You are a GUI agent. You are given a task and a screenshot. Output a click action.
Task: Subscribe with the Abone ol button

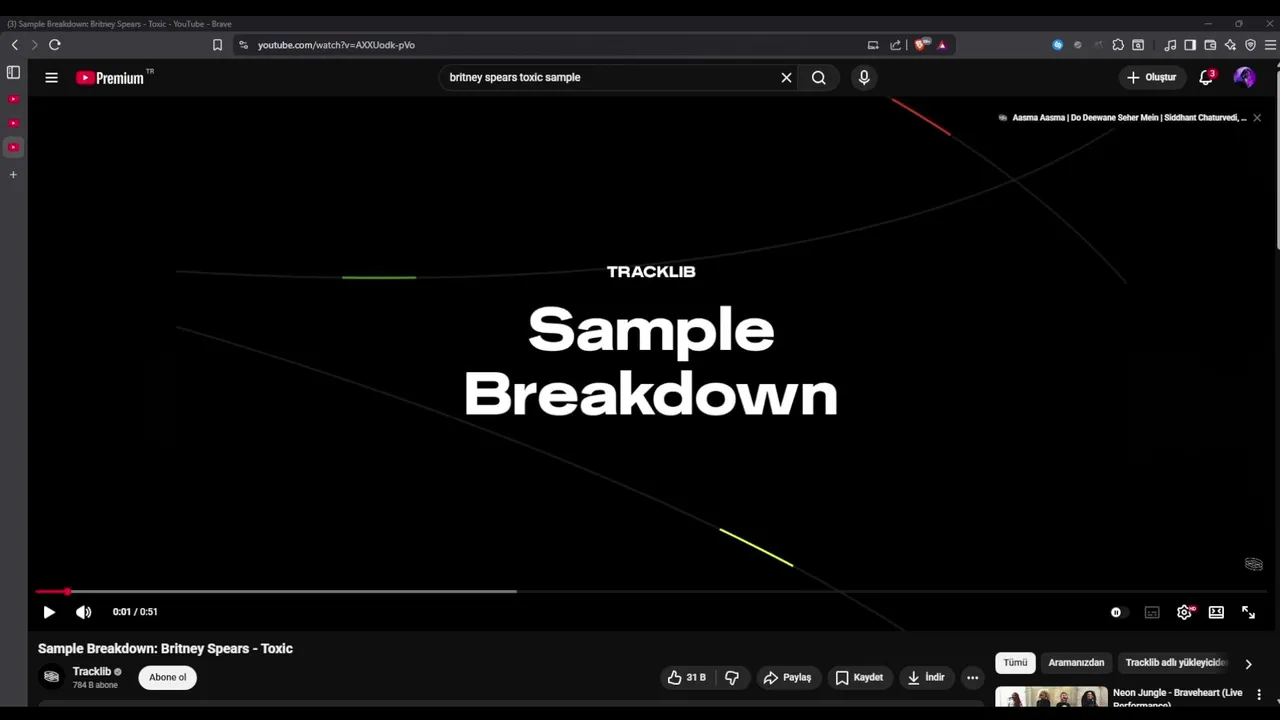pyautogui.click(x=167, y=677)
